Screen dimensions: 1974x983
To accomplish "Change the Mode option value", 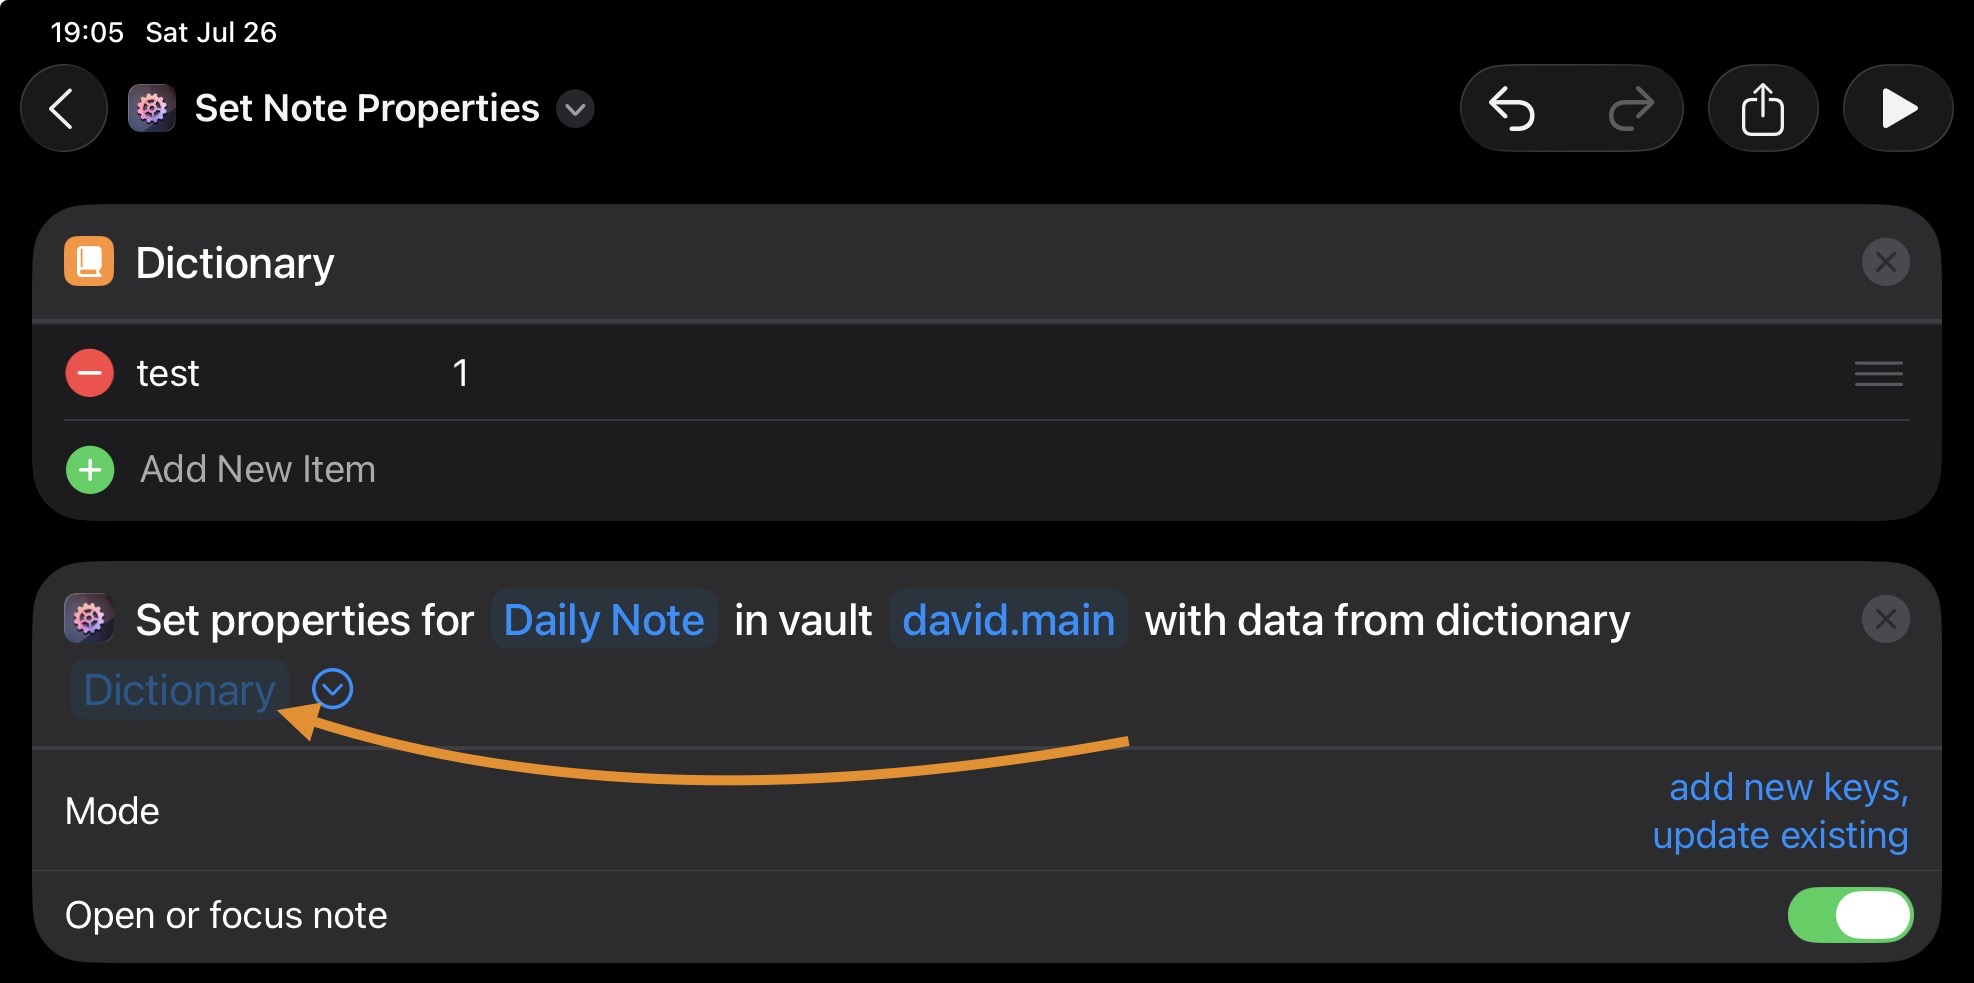I will [1780, 811].
